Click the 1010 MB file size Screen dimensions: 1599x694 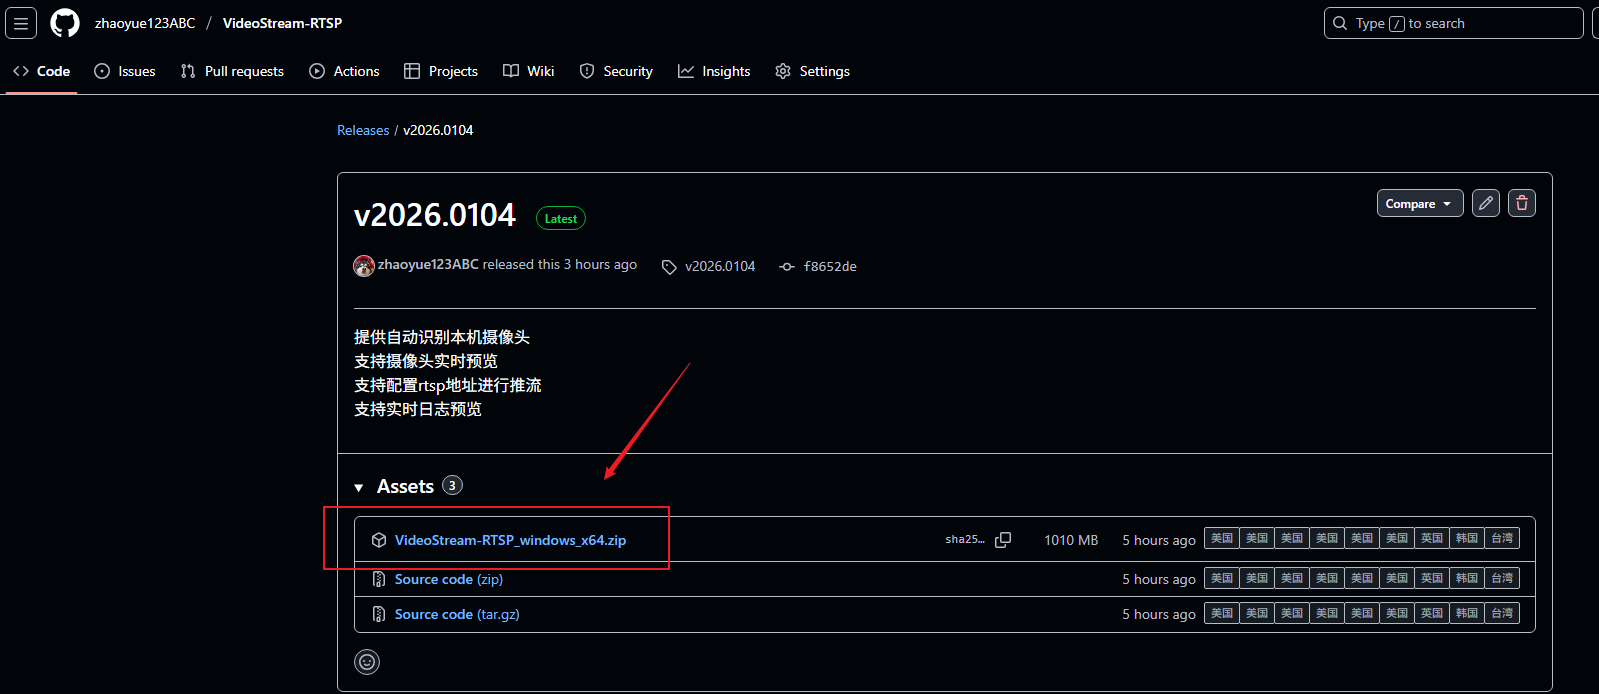(x=1071, y=540)
